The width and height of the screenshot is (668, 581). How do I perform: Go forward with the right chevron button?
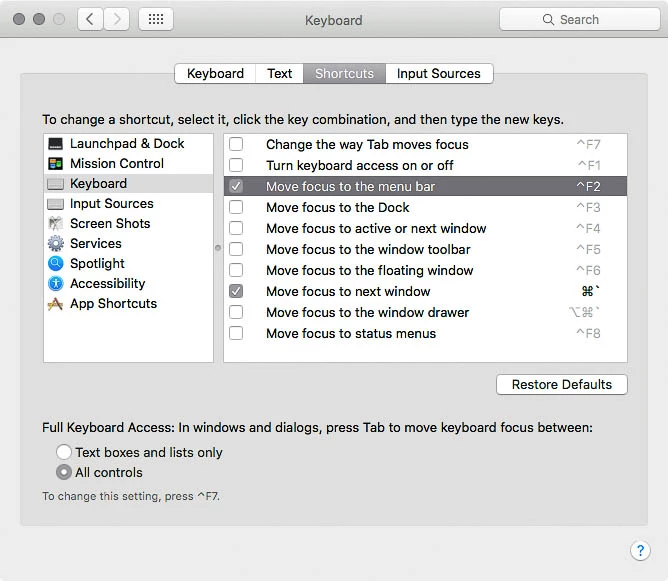[116, 19]
